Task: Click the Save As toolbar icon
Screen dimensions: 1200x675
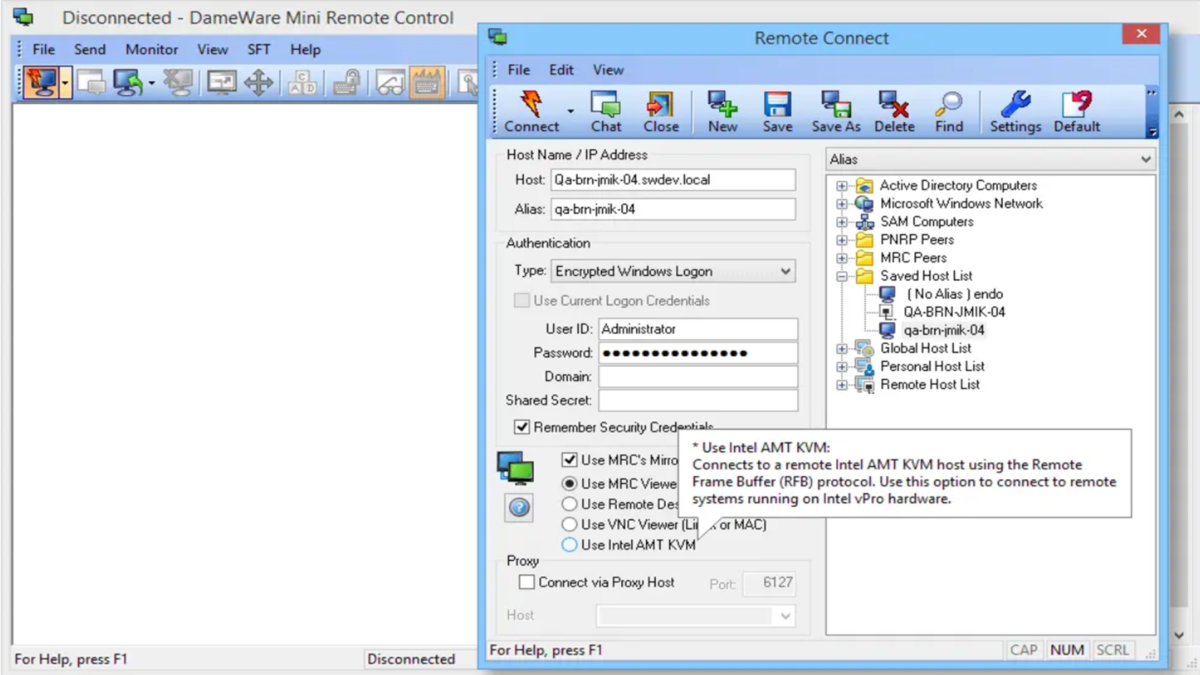Action: (x=836, y=111)
